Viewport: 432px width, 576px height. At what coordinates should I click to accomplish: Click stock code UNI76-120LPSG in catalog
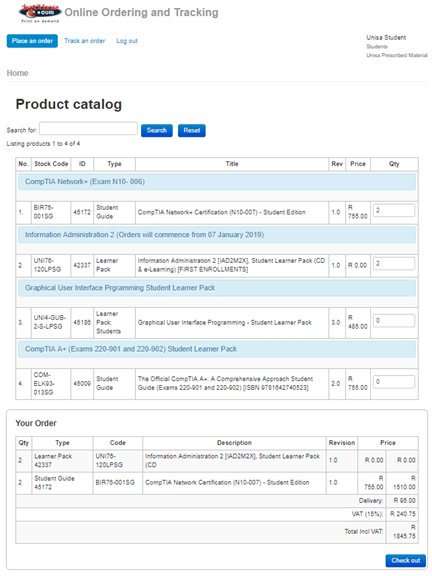pos(47,265)
